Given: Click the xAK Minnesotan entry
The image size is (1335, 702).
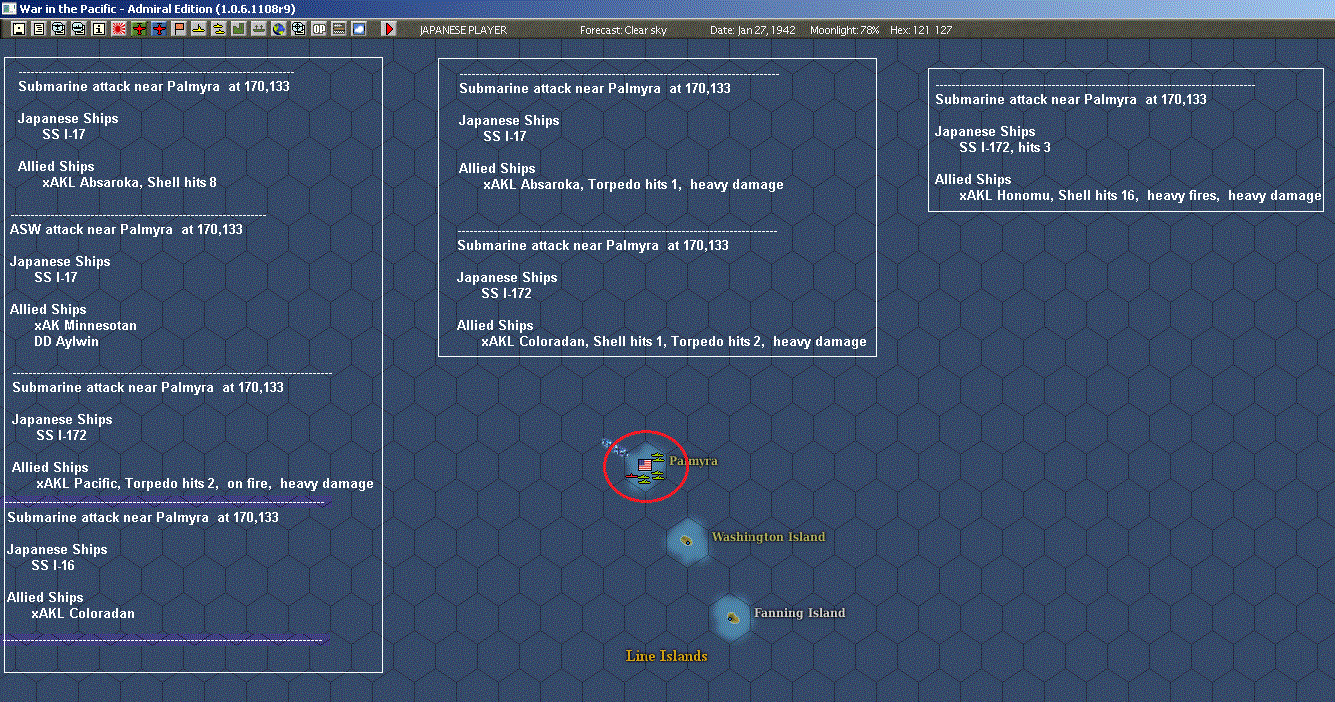Looking at the screenshot, I should [x=85, y=325].
